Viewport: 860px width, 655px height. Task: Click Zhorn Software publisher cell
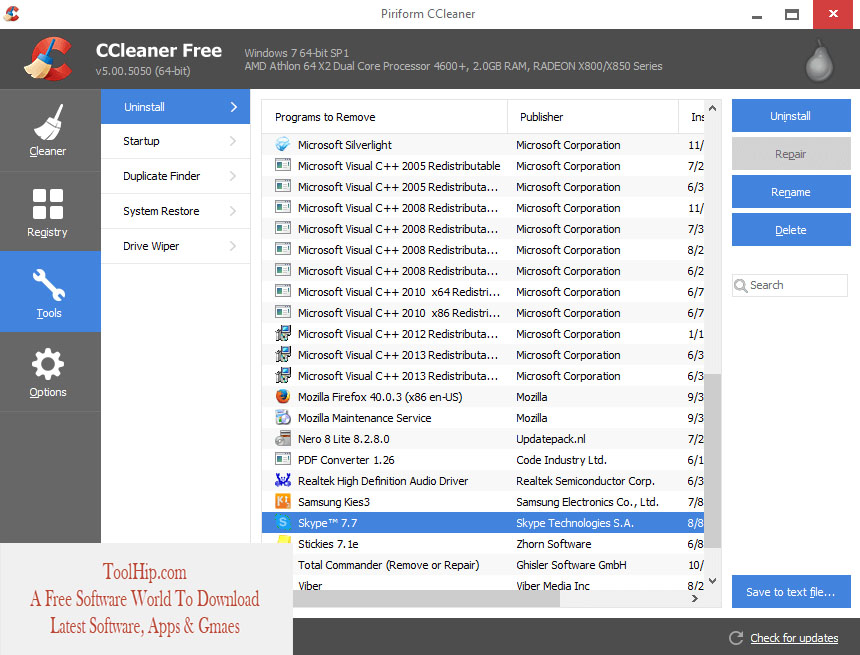(553, 544)
